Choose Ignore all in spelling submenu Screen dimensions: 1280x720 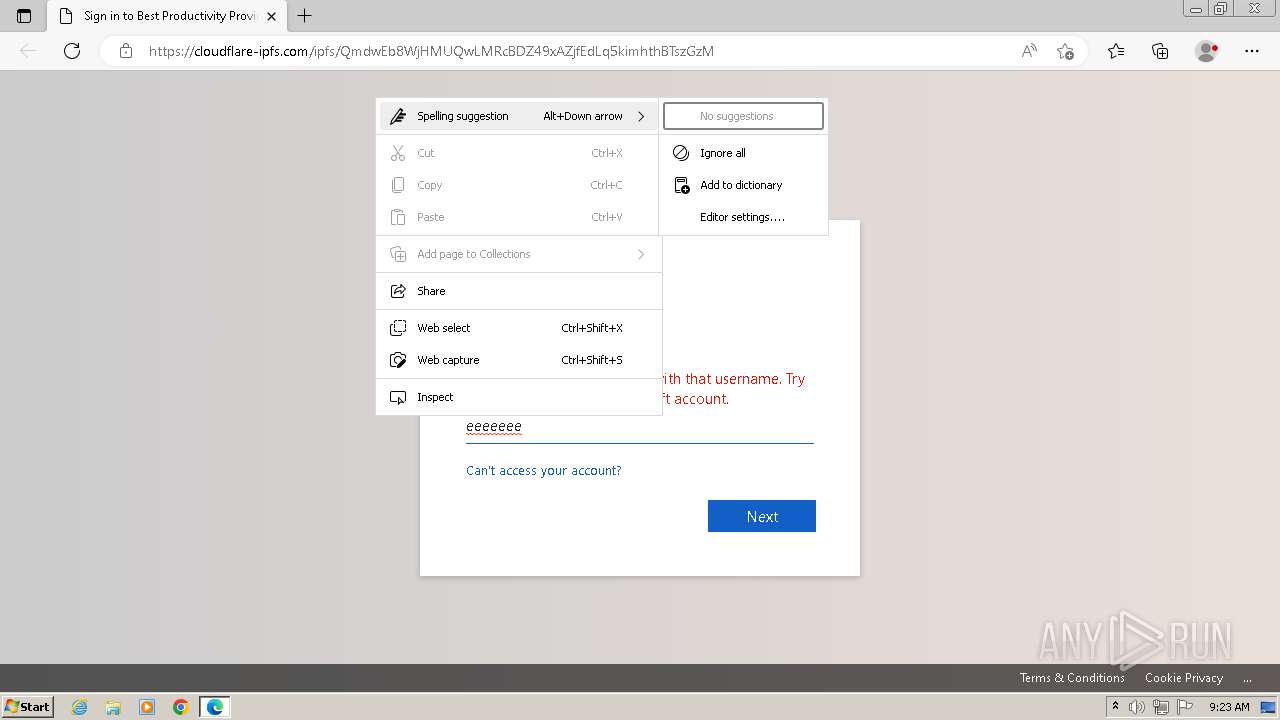[743, 153]
